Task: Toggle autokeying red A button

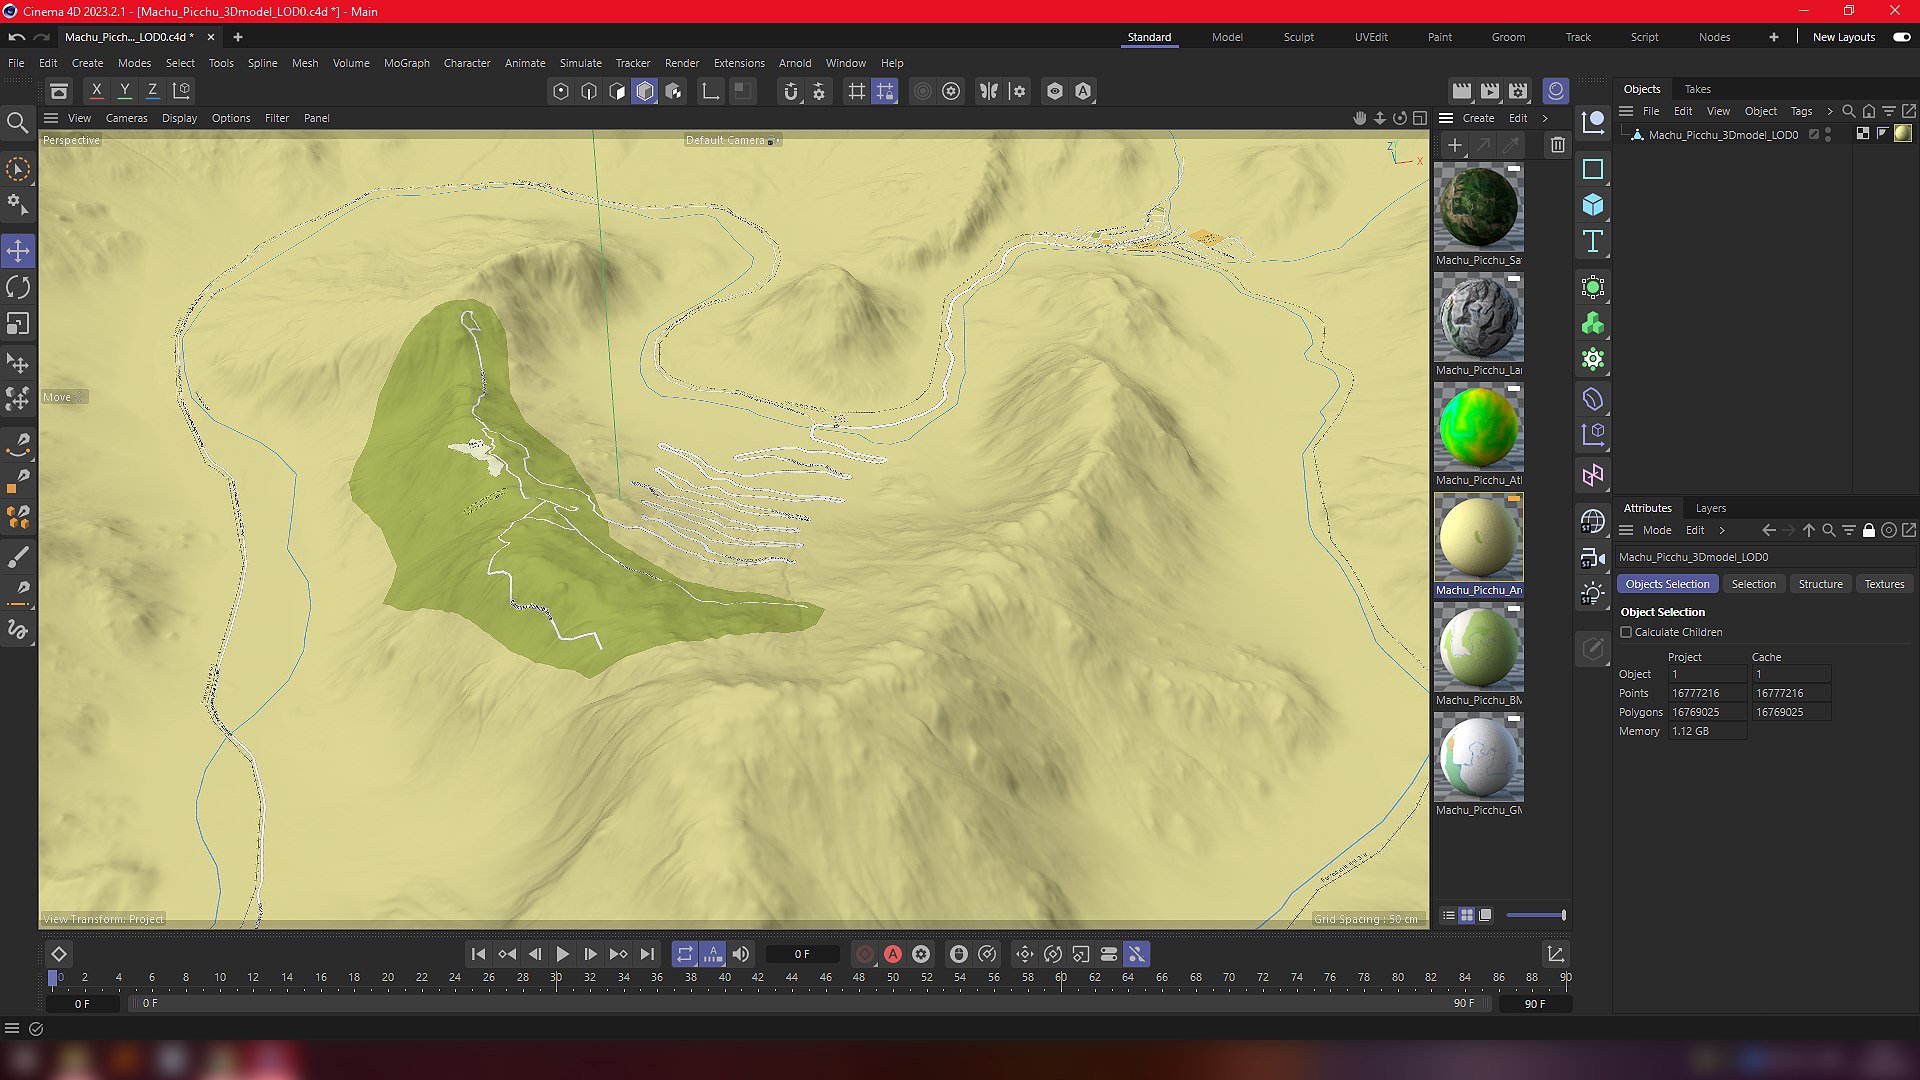Action: point(893,954)
